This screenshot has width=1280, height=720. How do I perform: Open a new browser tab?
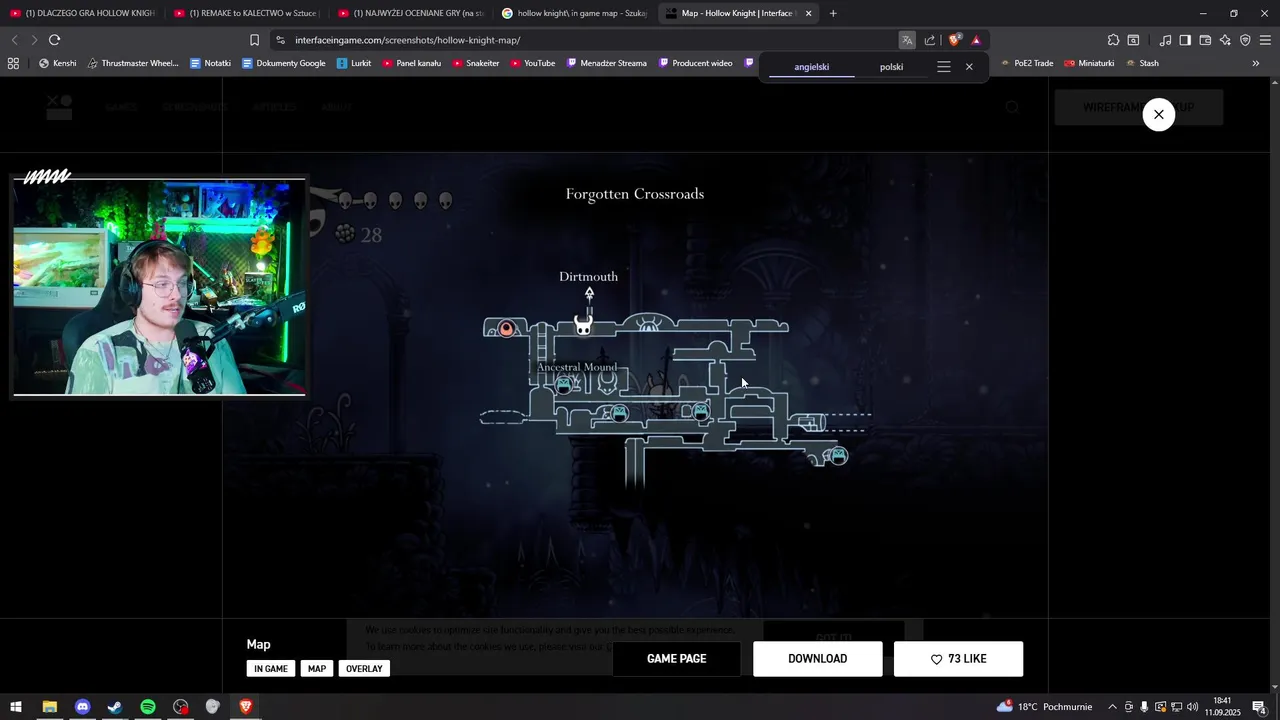point(833,13)
